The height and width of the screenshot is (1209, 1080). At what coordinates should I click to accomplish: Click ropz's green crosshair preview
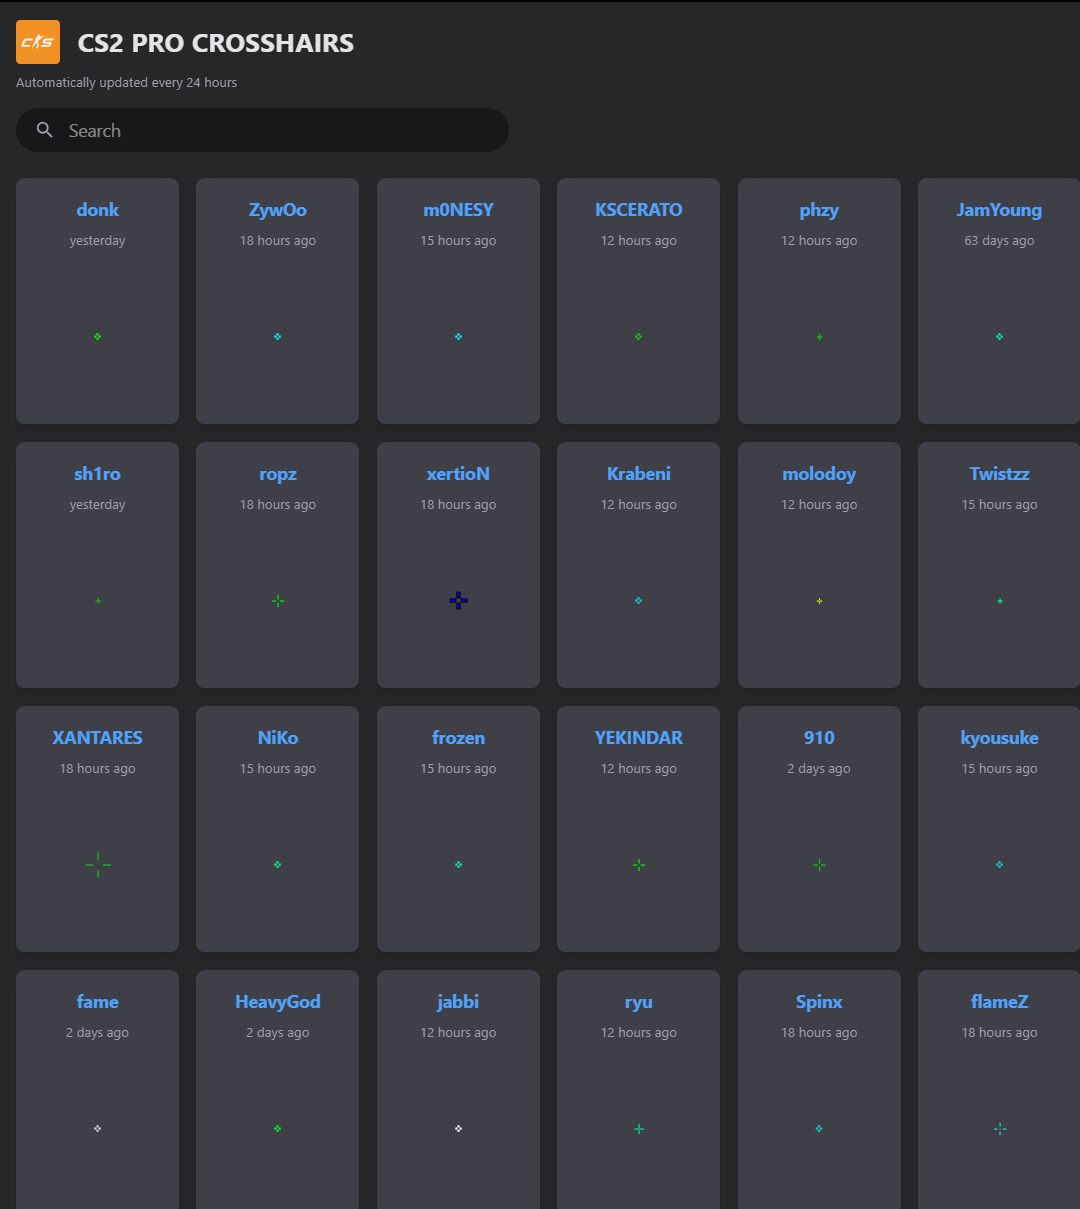(278, 601)
